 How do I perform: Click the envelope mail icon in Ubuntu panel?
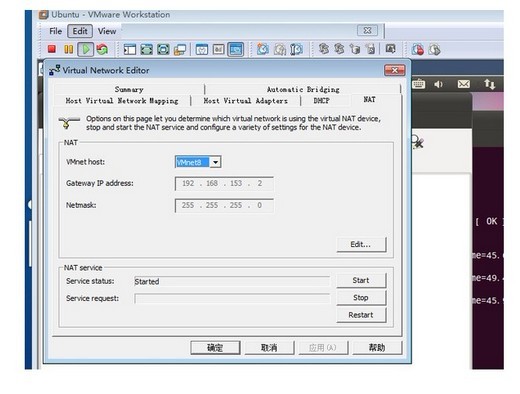pyautogui.click(x=464, y=84)
